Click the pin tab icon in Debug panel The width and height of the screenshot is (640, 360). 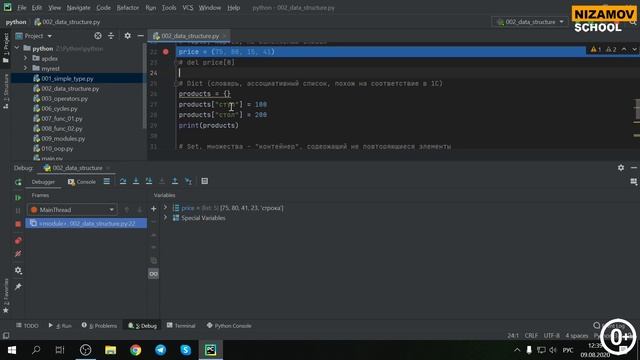(x=18, y=287)
